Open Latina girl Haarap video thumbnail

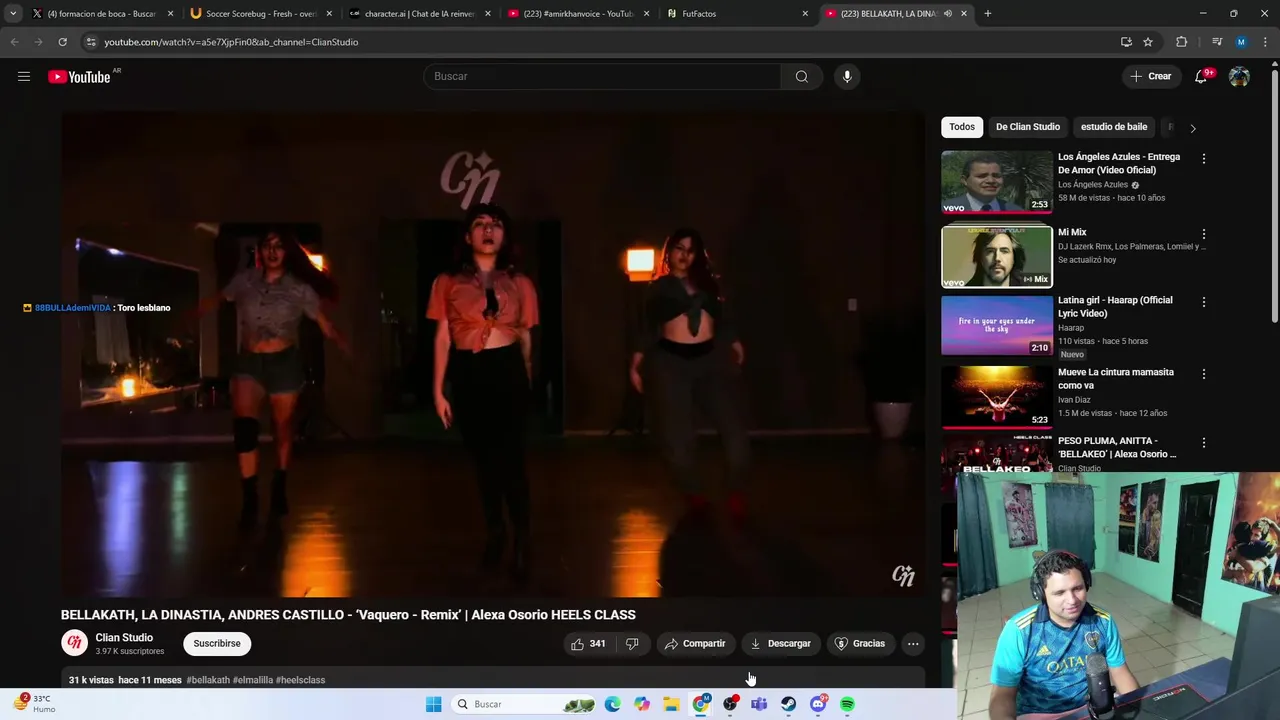tap(997, 325)
